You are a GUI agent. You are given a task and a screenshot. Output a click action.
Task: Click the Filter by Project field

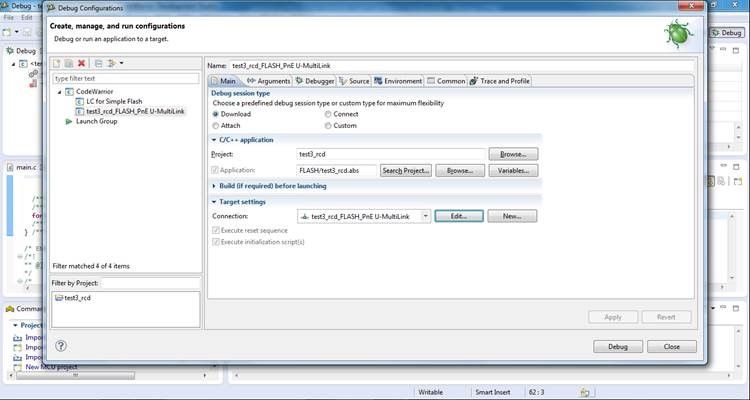tap(150, 283)
